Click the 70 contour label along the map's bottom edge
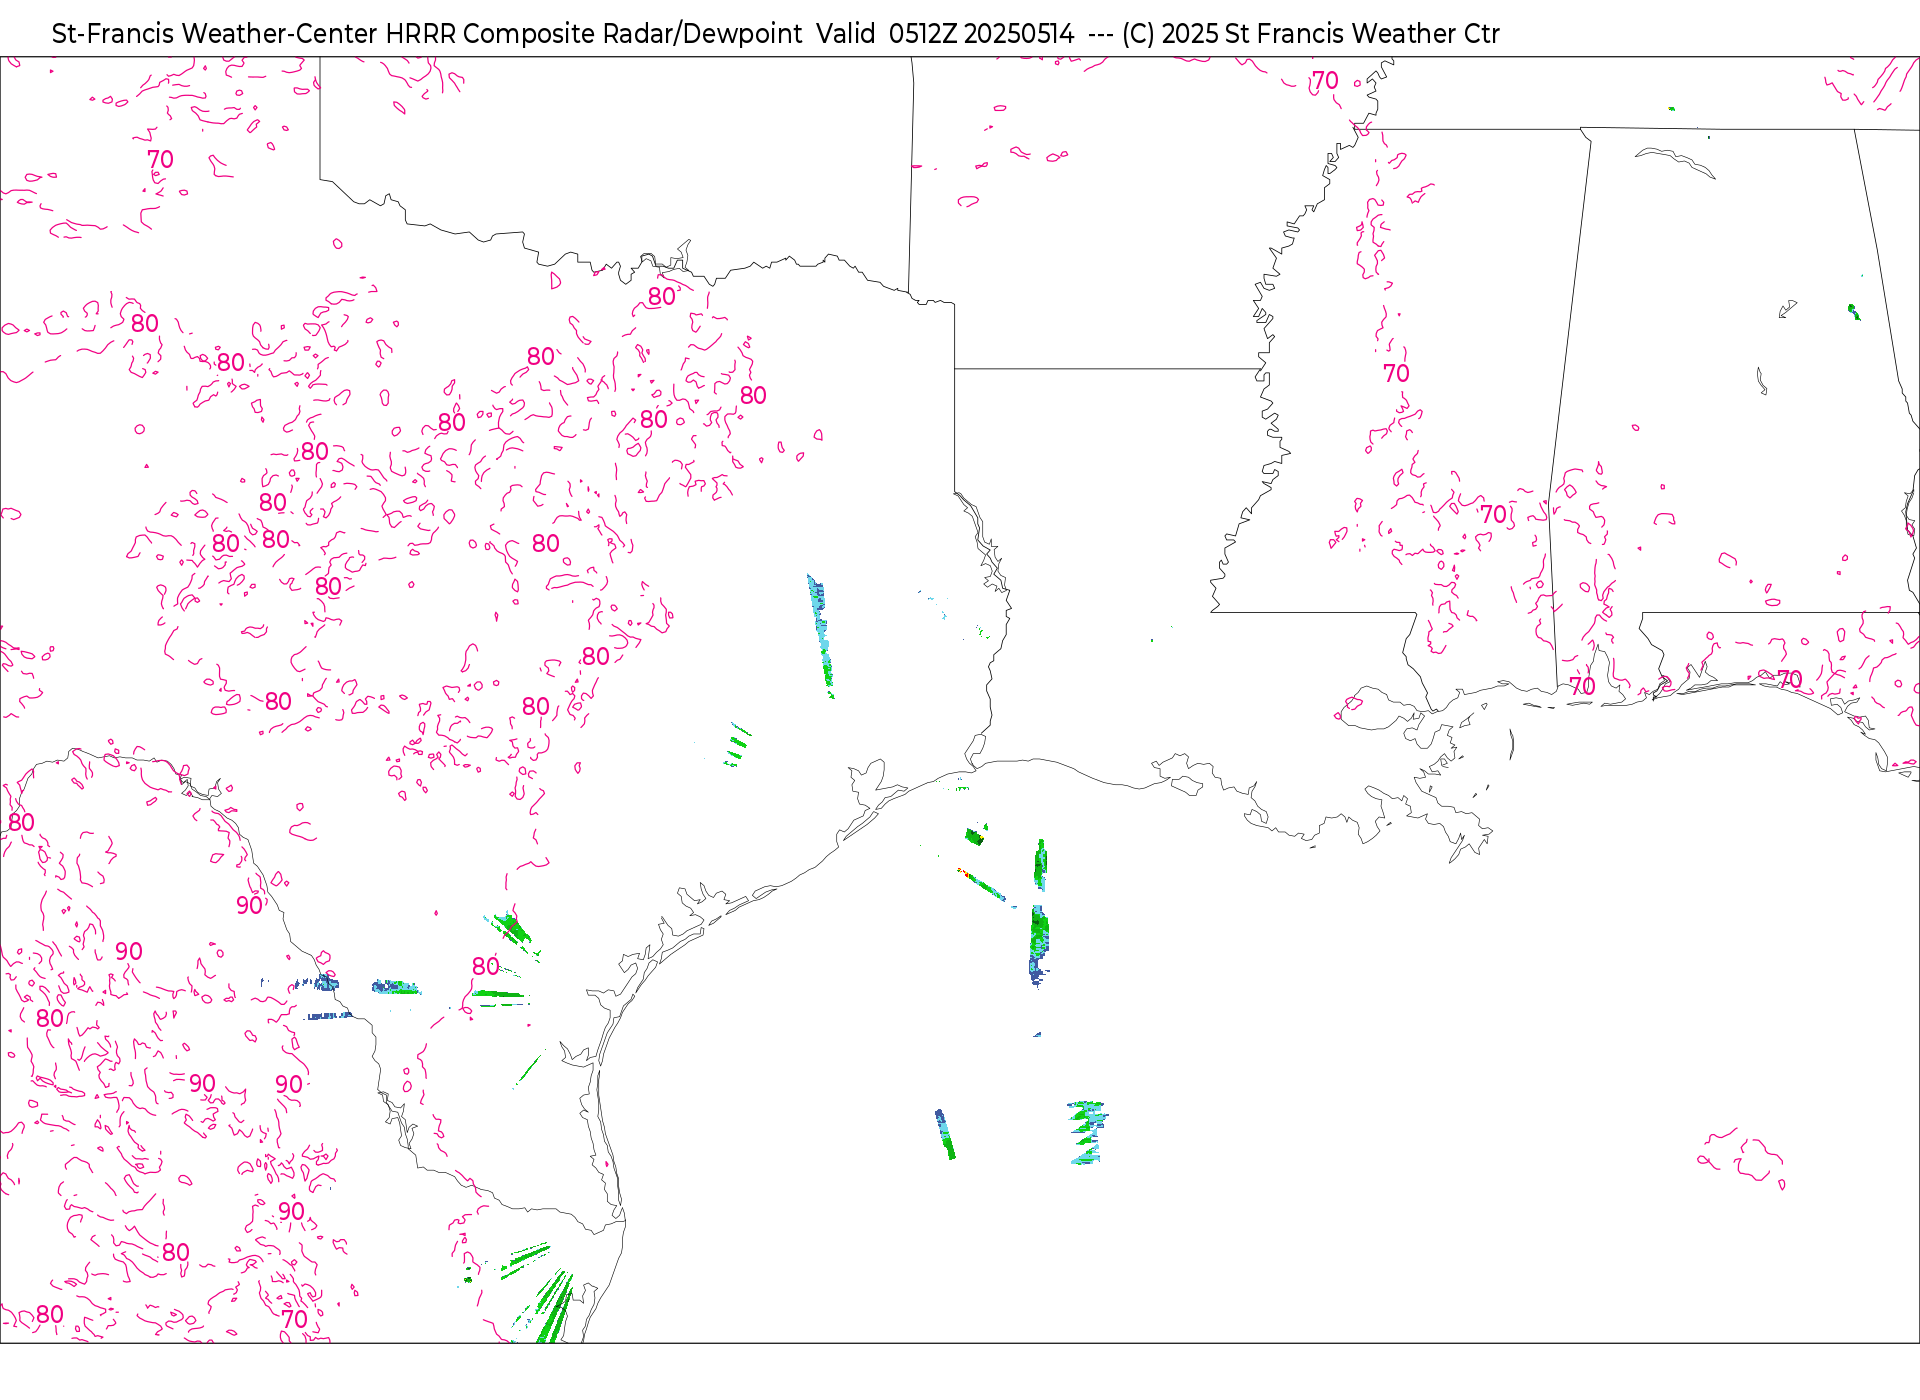1920x1400 pixels. (294, 1319)
